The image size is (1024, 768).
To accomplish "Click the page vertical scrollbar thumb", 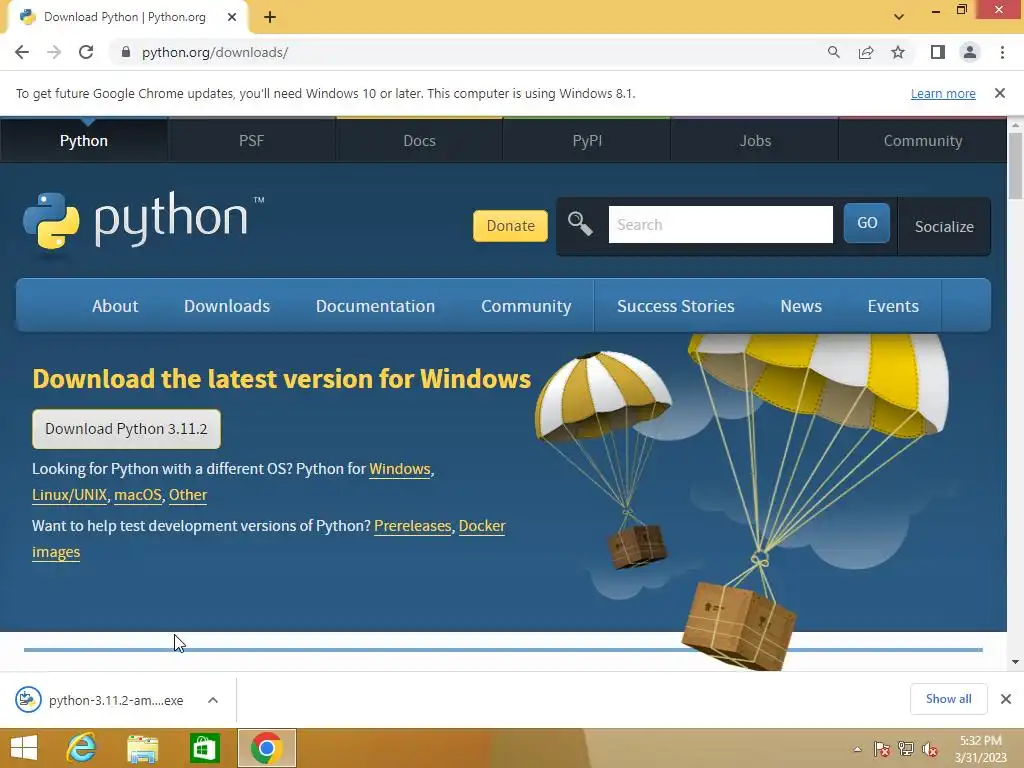I will click(1015, 166).
